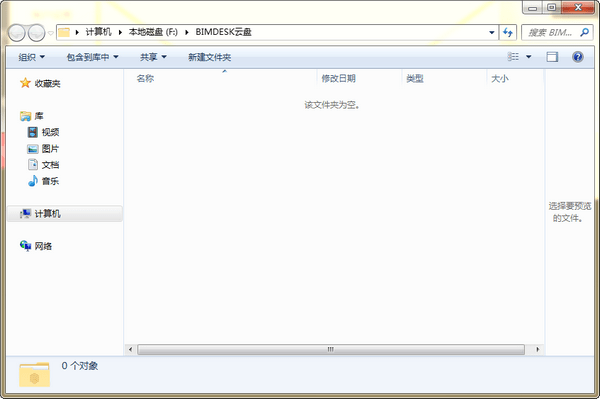Image resolution: width=600 pixels, height=399 pixels.
Task: Click the magnifier search icon
Action: pyautogui.click(x=584, y=33)
